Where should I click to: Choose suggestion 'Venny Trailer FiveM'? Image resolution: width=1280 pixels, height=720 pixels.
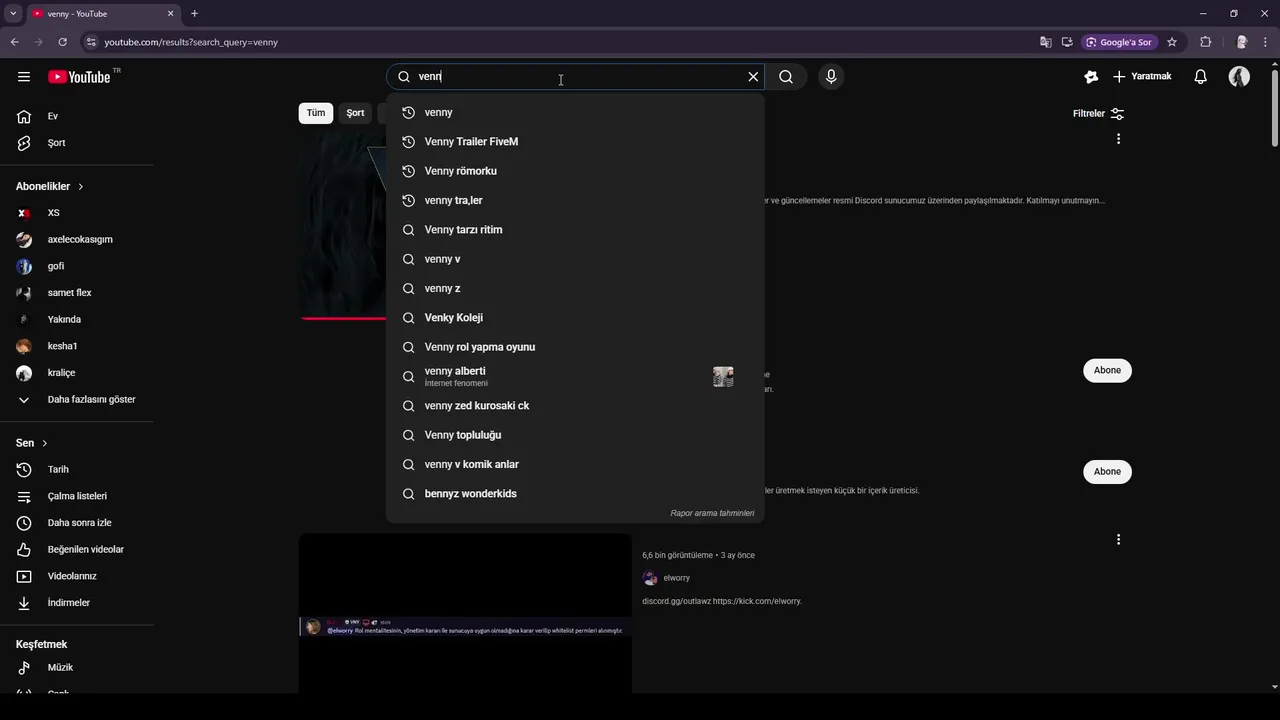(575, 142)
